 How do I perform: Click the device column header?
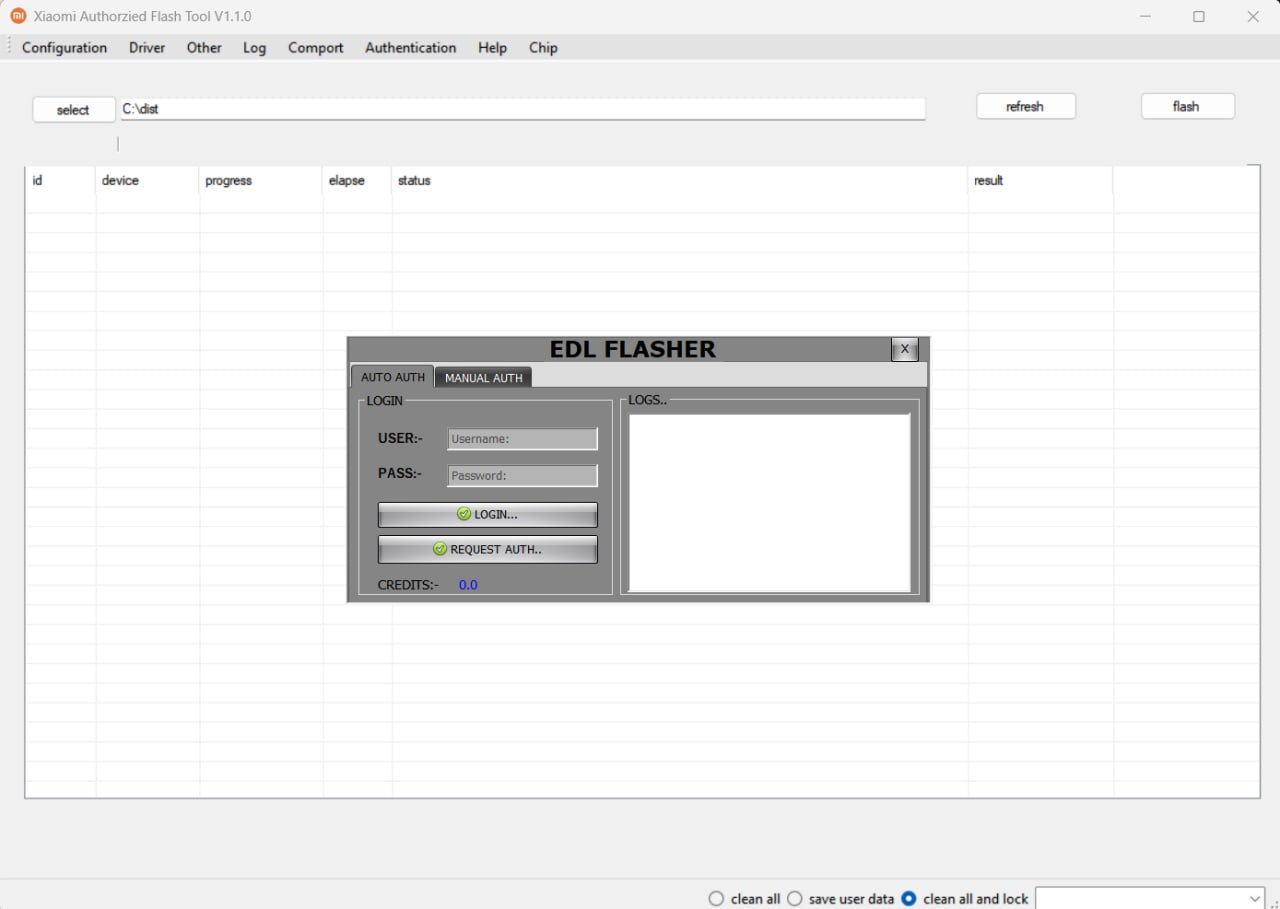(x=147, y=180)
